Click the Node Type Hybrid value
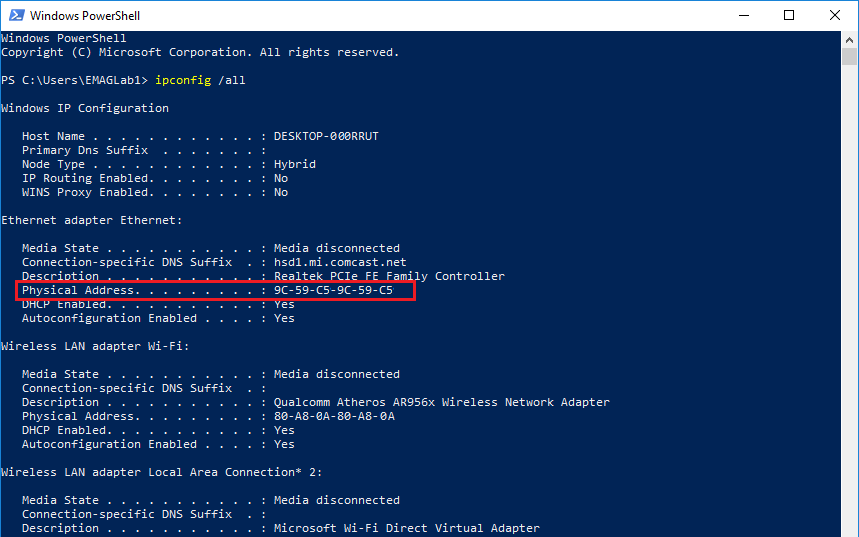 coord(294,164)
